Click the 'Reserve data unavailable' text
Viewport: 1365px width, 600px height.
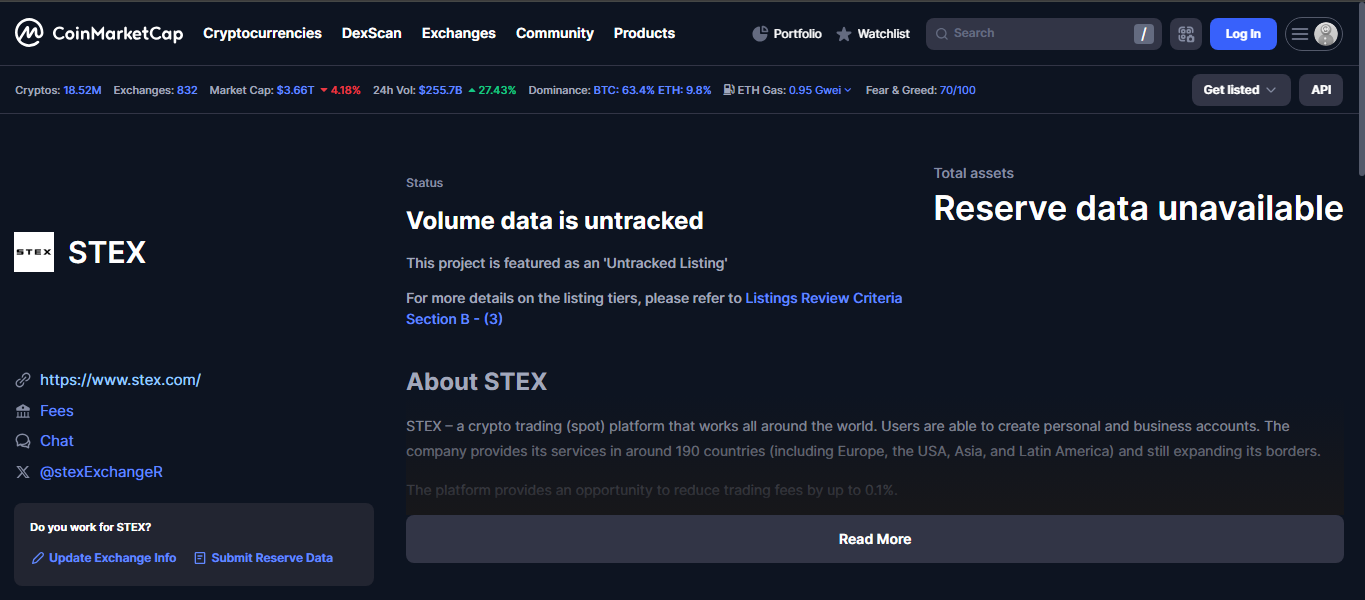1138,208
